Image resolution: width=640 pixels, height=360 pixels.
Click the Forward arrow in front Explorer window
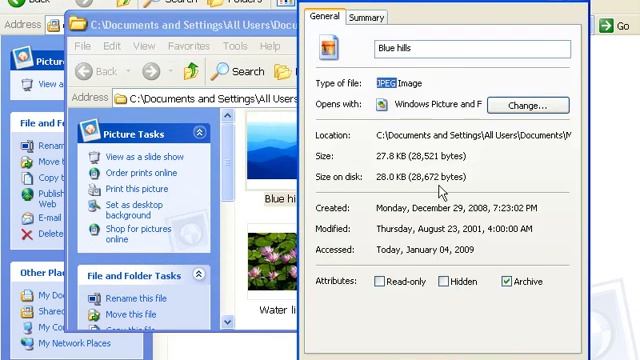point(151,71)
